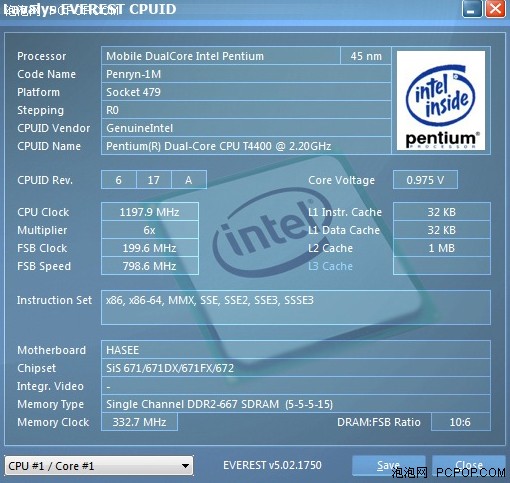Viewport: 510px width, 483px height.
Task: Click the Intel Inside Pentium logo
Action: pos(441,100)
